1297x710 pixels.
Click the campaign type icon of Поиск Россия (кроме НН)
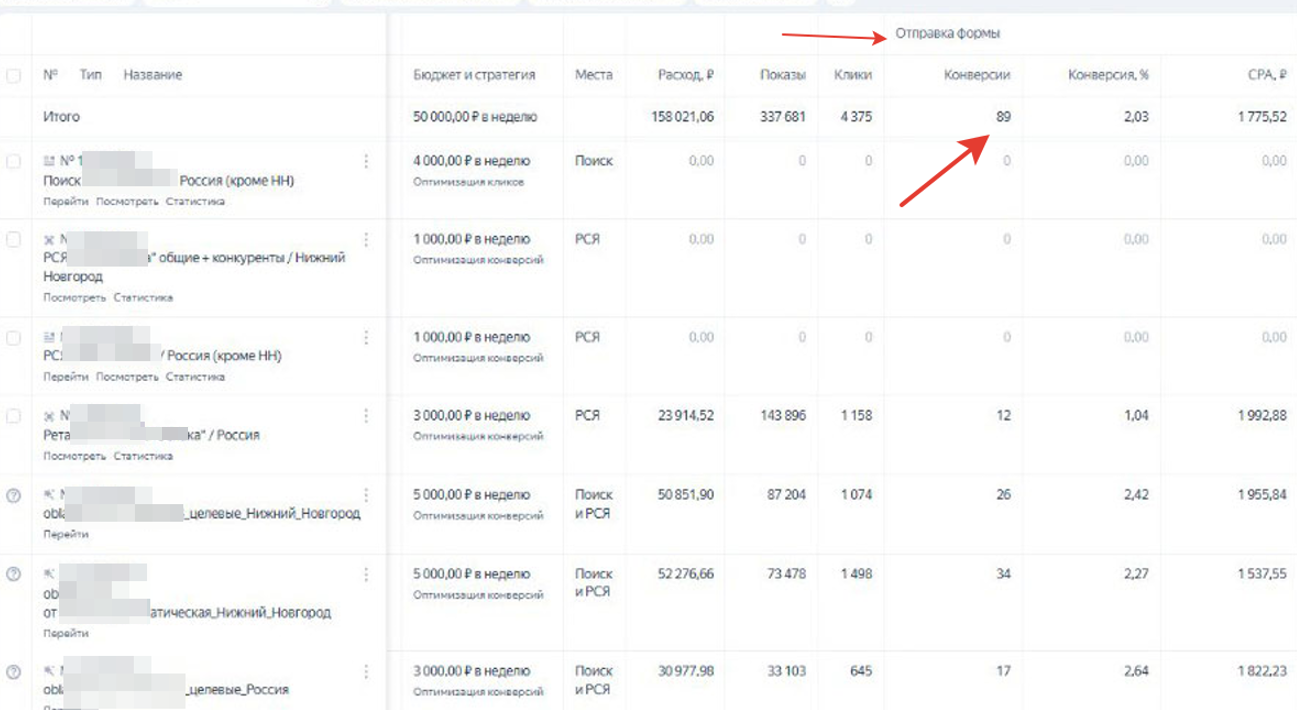pos(46,160)
